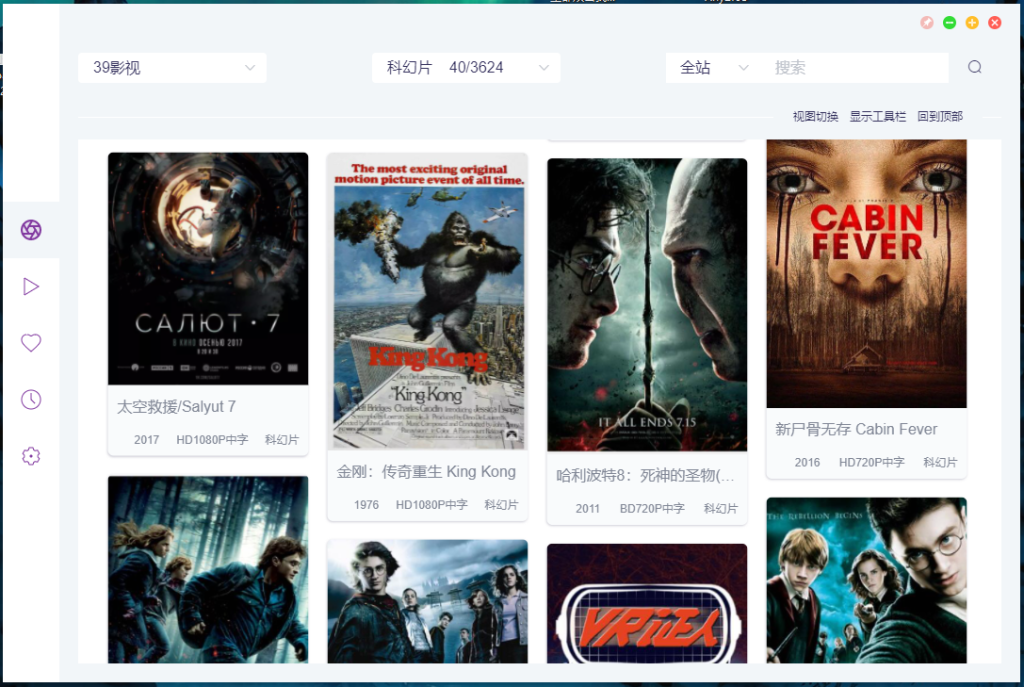Click 回到顶部 to return to top
The image size is (1024, 687).
click(940, 117)
